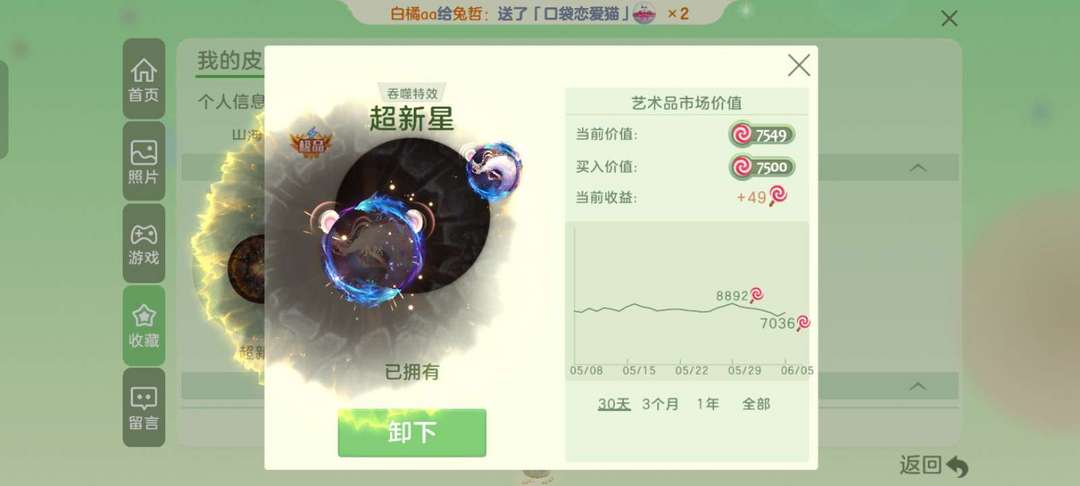This screenshot has height=486, width=1080.
Task: Open the 收藏 collection sidebar icon
Action: [x=144, y=326]
